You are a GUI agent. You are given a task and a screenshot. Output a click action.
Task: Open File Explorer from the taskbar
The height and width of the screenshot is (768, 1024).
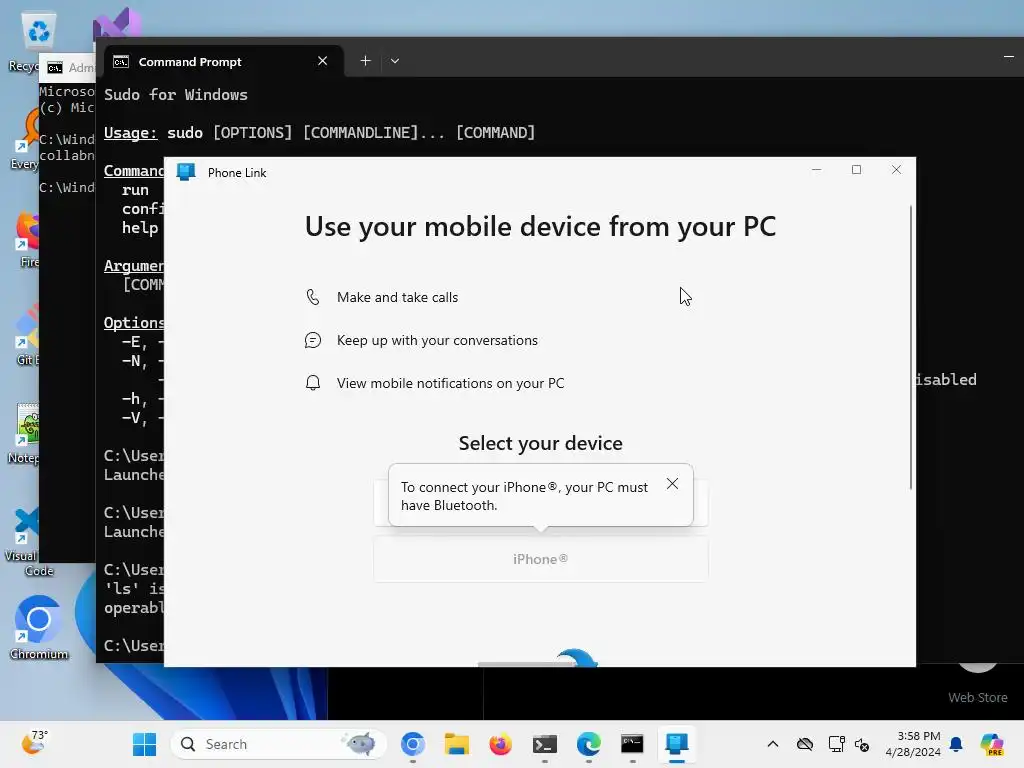point(456,744)
